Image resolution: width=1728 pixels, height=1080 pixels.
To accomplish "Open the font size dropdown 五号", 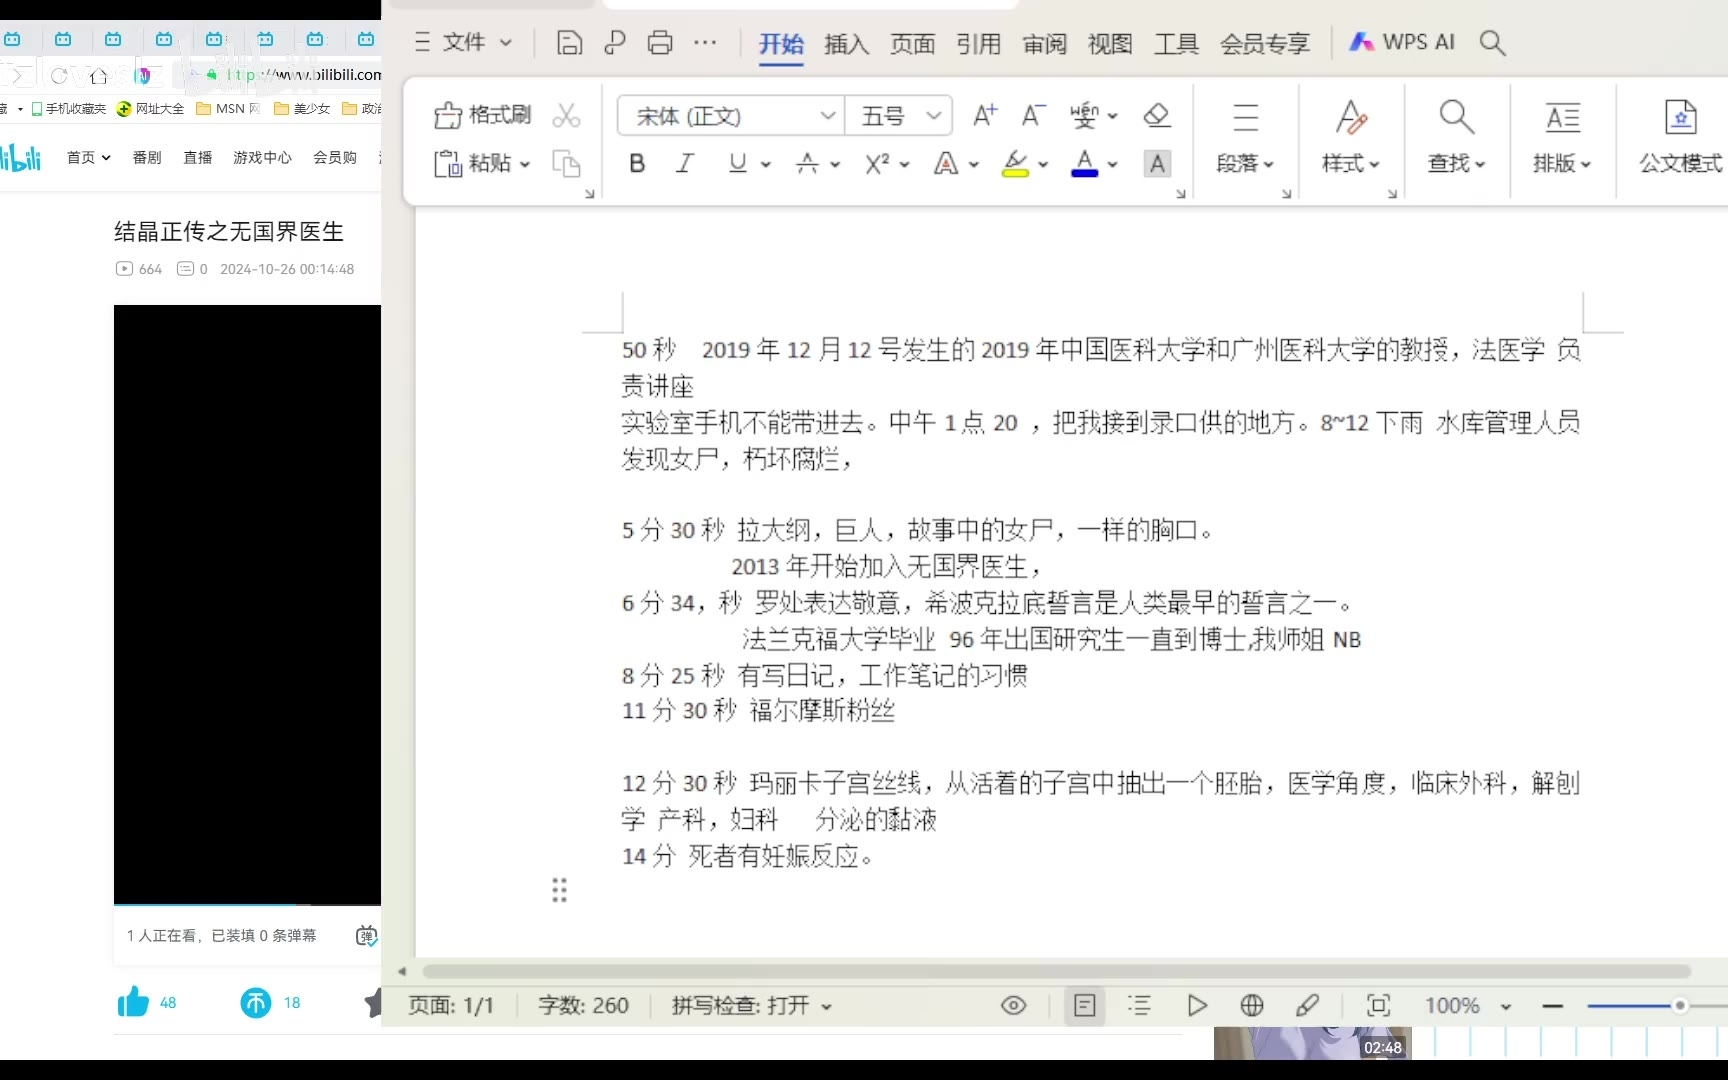I will tap(899, 116).
